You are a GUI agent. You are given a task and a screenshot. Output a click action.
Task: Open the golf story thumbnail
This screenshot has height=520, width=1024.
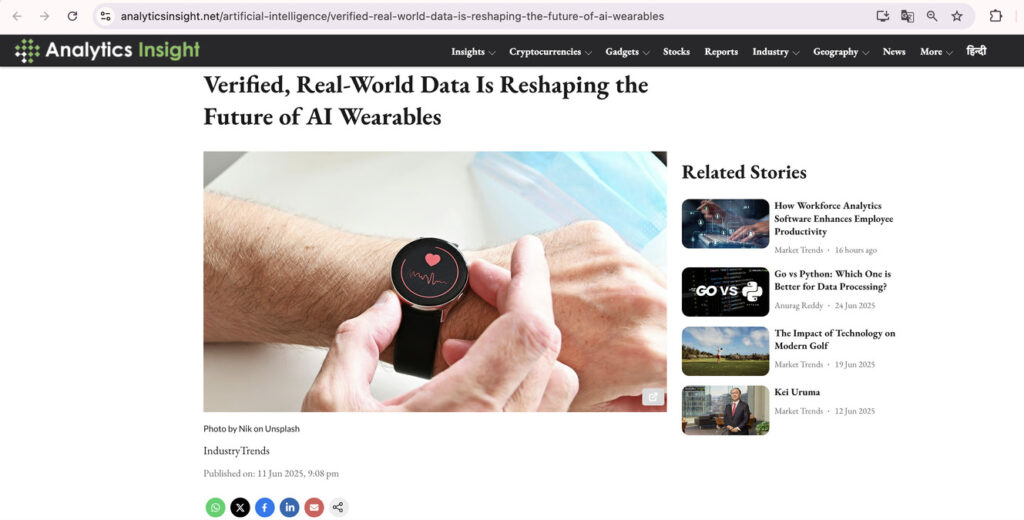pos(726,351)
